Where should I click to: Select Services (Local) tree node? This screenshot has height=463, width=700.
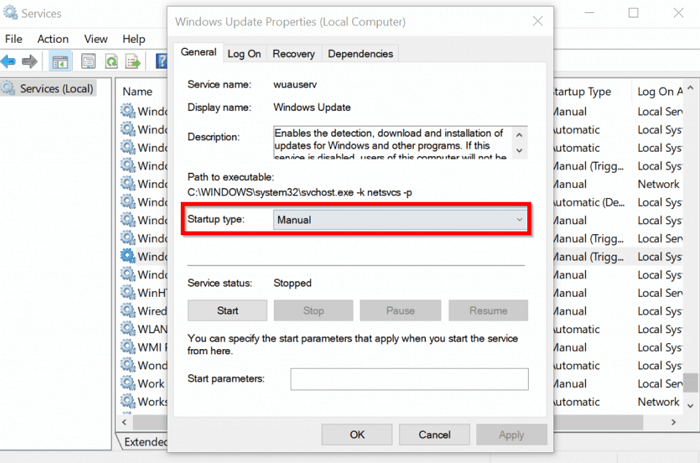(x=48, y=88)
